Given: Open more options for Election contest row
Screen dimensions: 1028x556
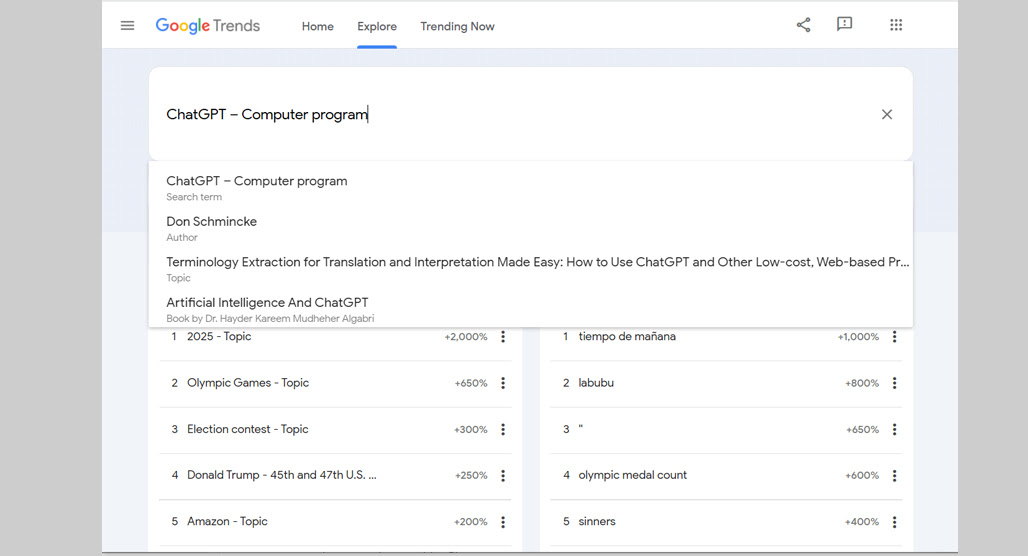Looking at the screenshot, I should coord(503,429).
